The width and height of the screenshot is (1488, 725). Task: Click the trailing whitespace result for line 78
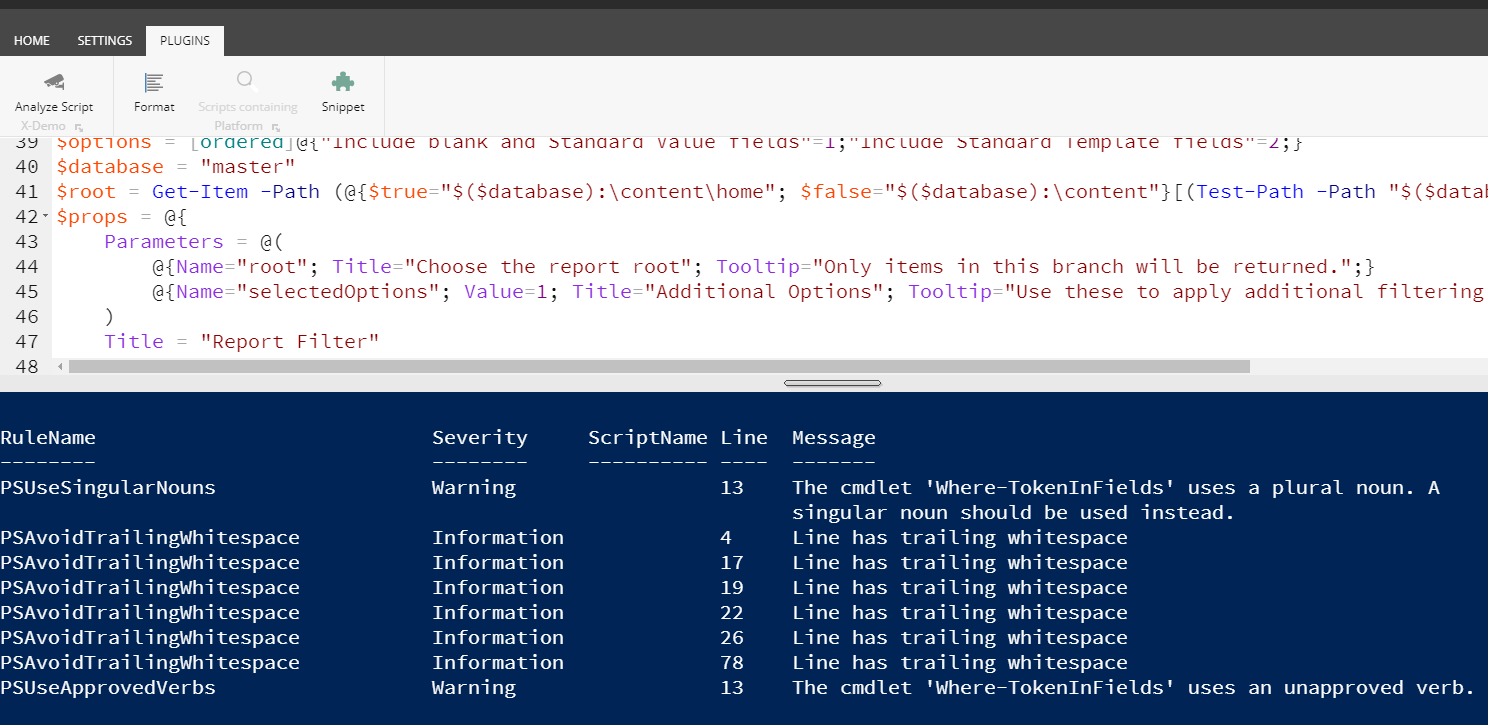(x=959, y=663)
